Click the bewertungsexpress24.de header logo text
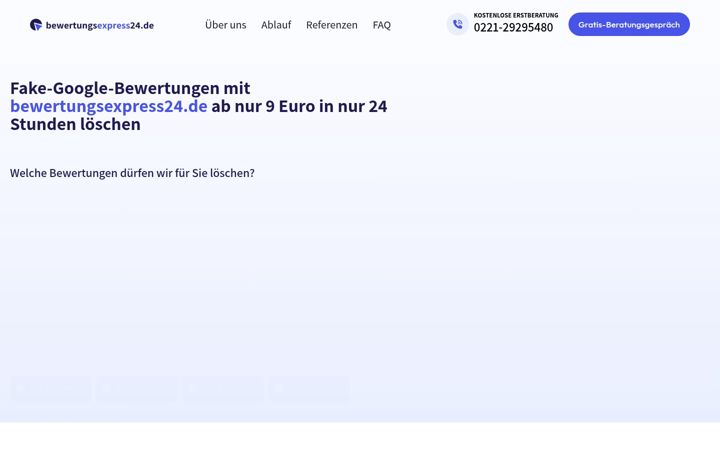The height and width of the screenshot is (450, 720). [x=100, y=25]
